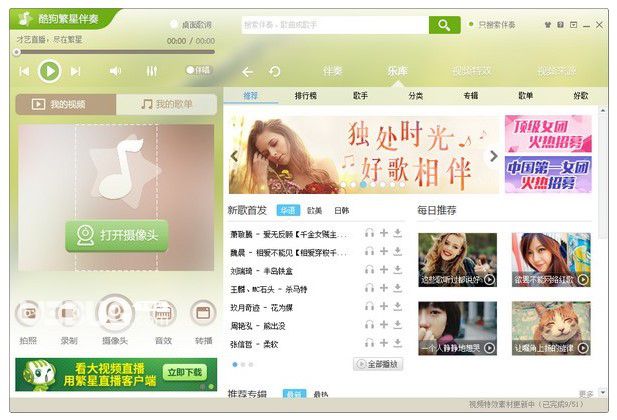This screenshot has height=420, width=617.
Task: Toggle 桌面歌词 desktop lyrics
Action: point(191,25)
